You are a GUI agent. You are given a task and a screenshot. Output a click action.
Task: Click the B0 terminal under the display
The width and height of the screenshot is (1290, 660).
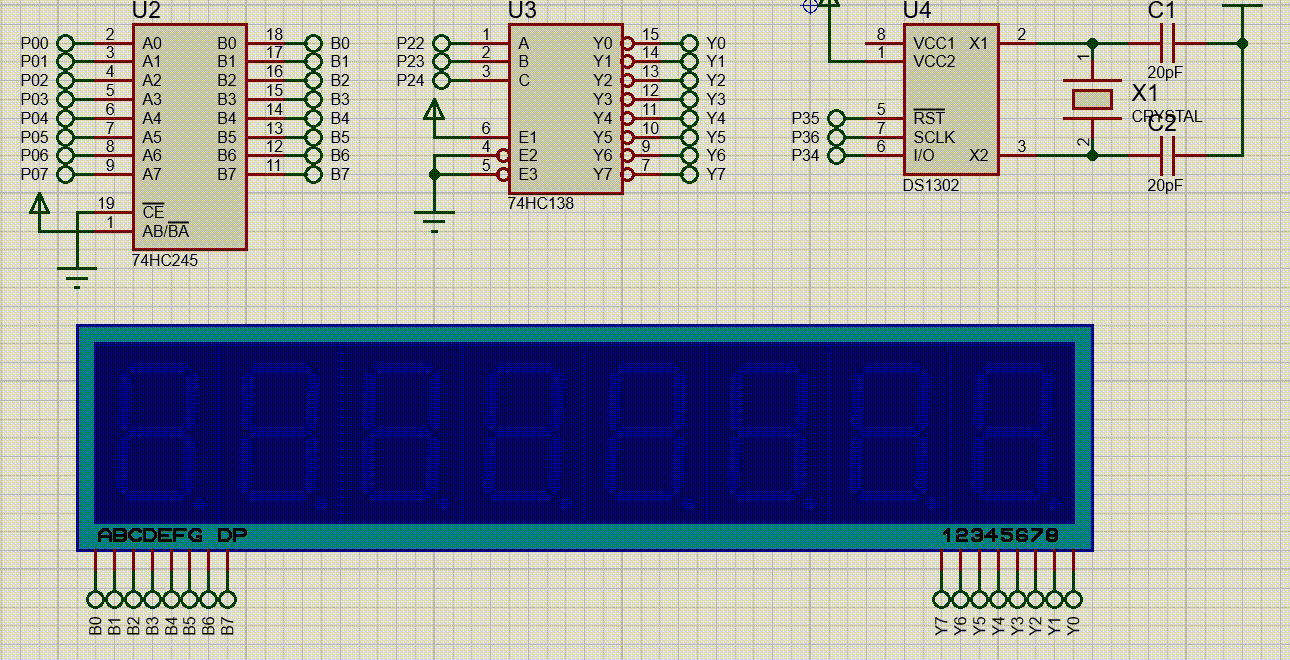point(96,599)
